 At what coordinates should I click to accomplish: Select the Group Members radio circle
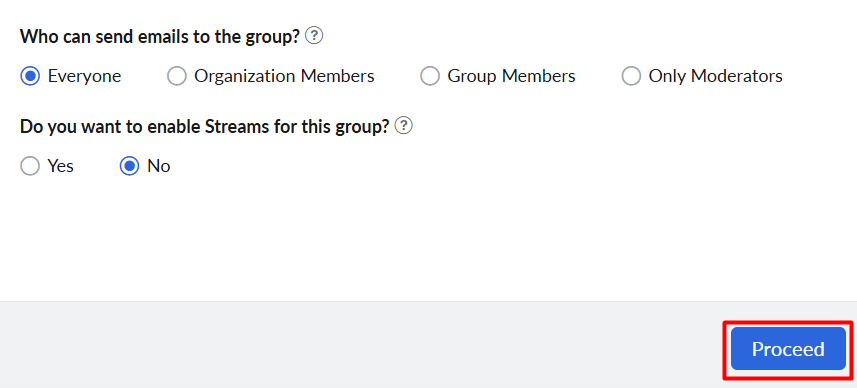(x=430, y=76)
